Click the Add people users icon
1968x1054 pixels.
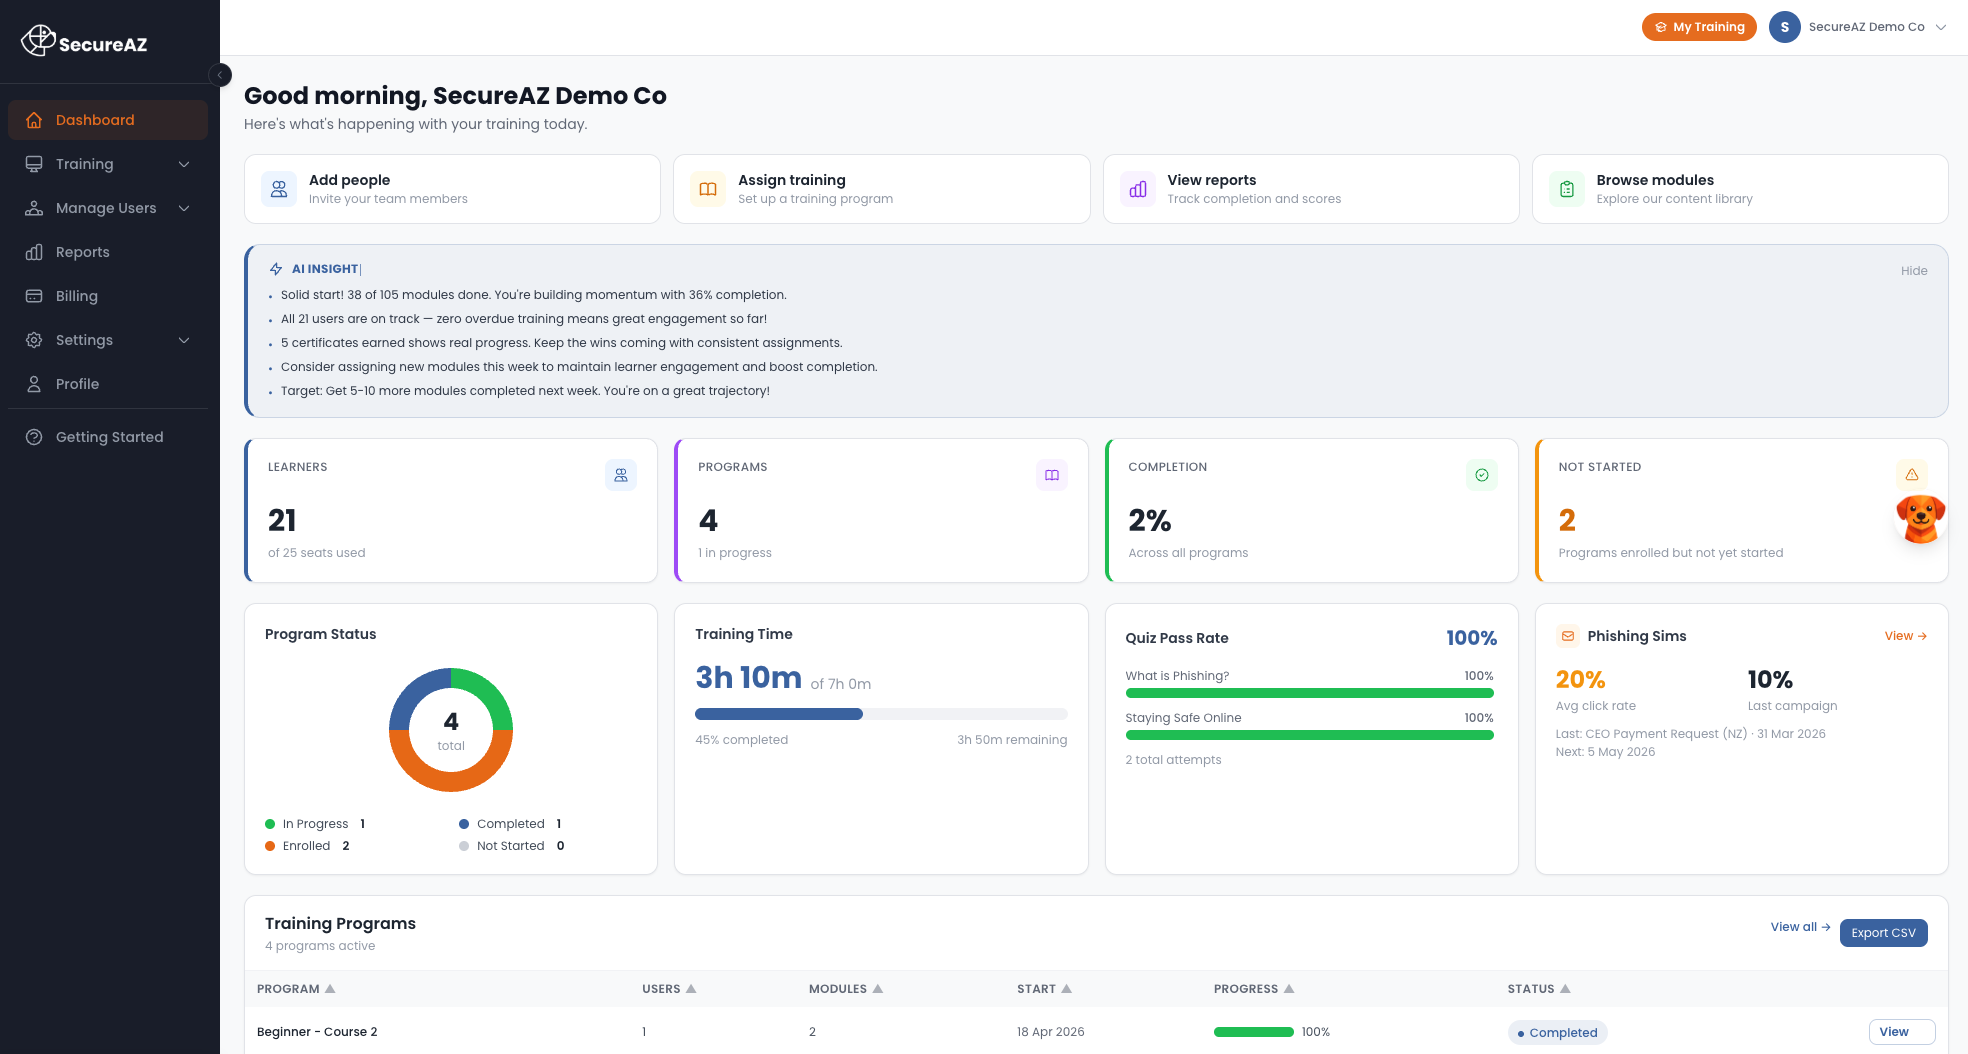(279, 189)
